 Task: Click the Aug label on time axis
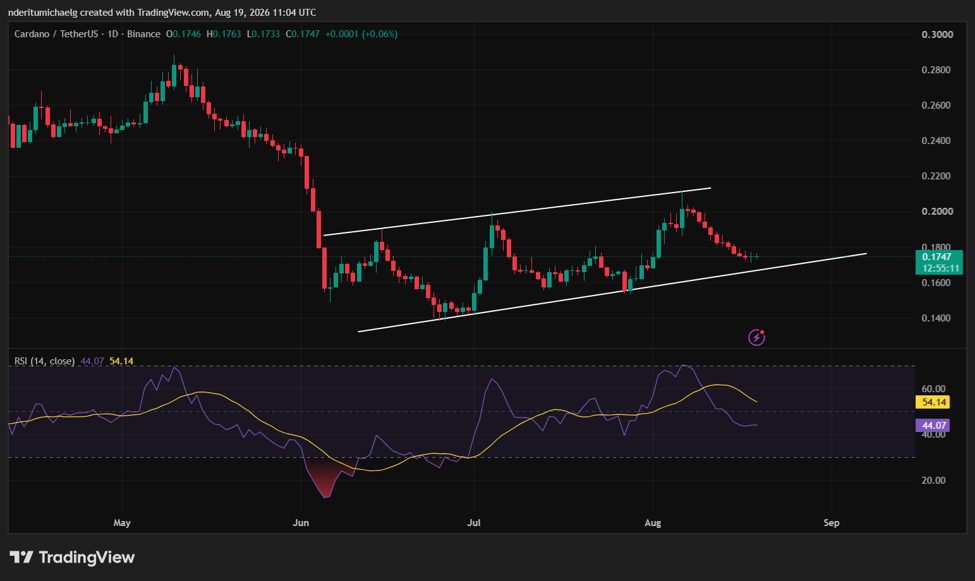coord(652,523)
